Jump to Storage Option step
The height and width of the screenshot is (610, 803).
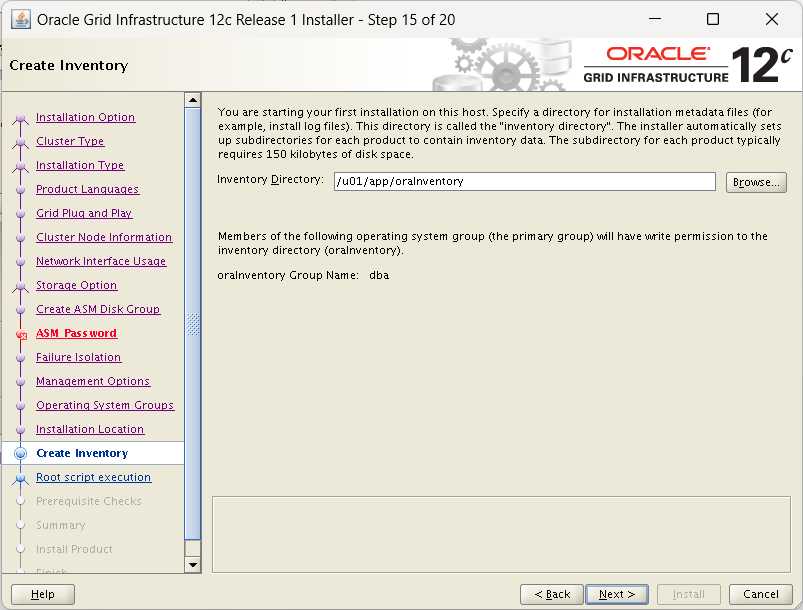(x=76, y=285)
